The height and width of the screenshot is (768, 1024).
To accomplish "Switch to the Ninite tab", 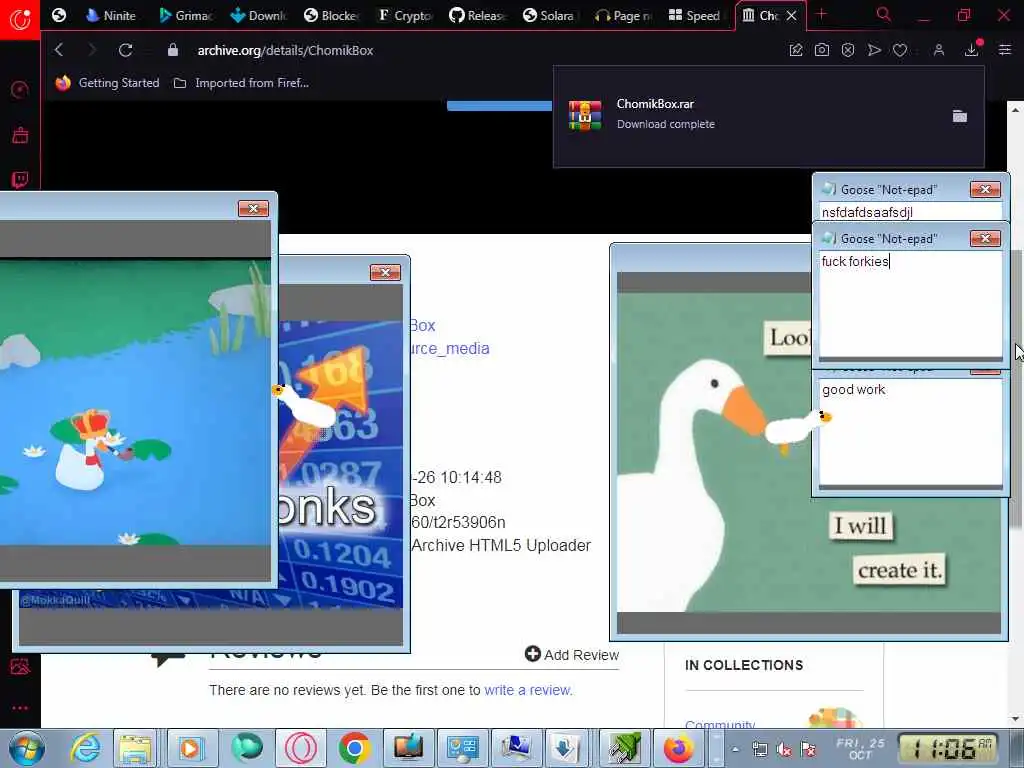I will tap(111, 16).
